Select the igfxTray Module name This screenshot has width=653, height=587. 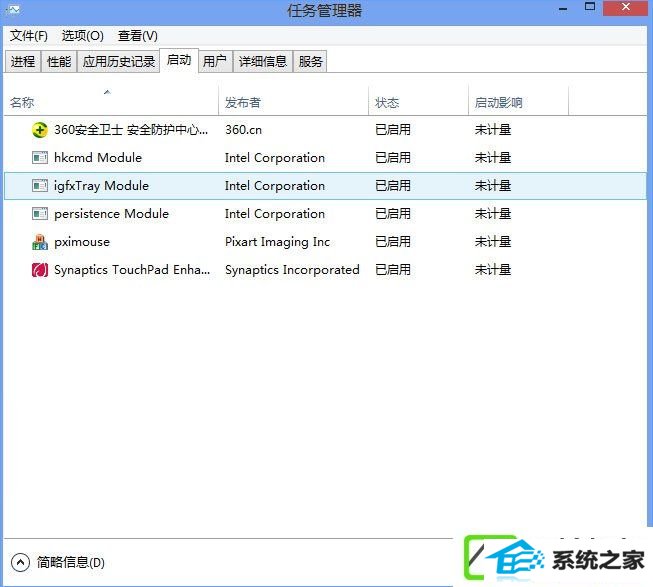[x=101, y=186]
